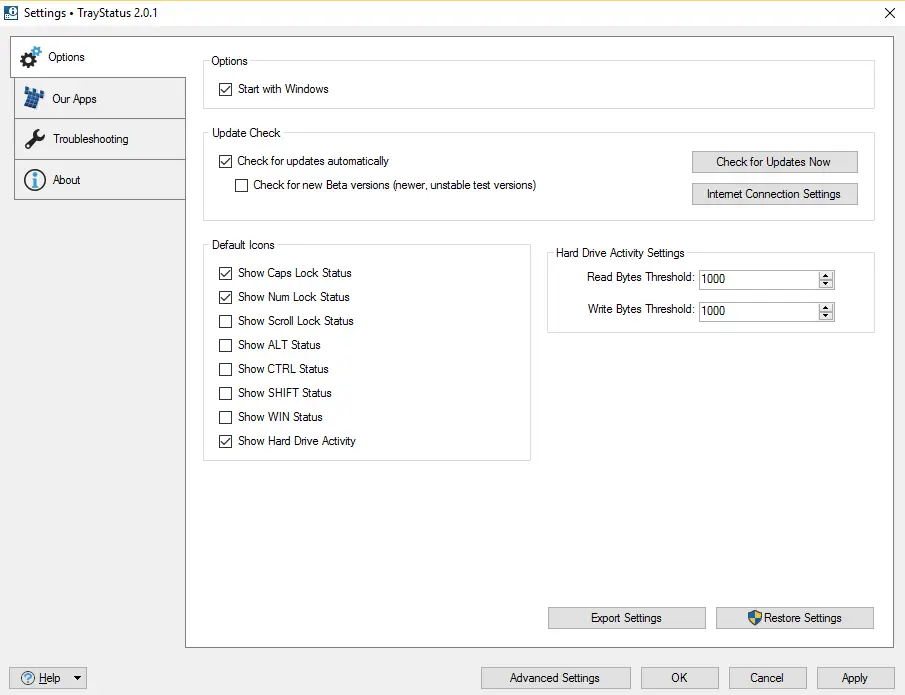Click the shield icon on Restore Settings
The width and height of the screenshot is (905, 695).
[x=755, y=618]
